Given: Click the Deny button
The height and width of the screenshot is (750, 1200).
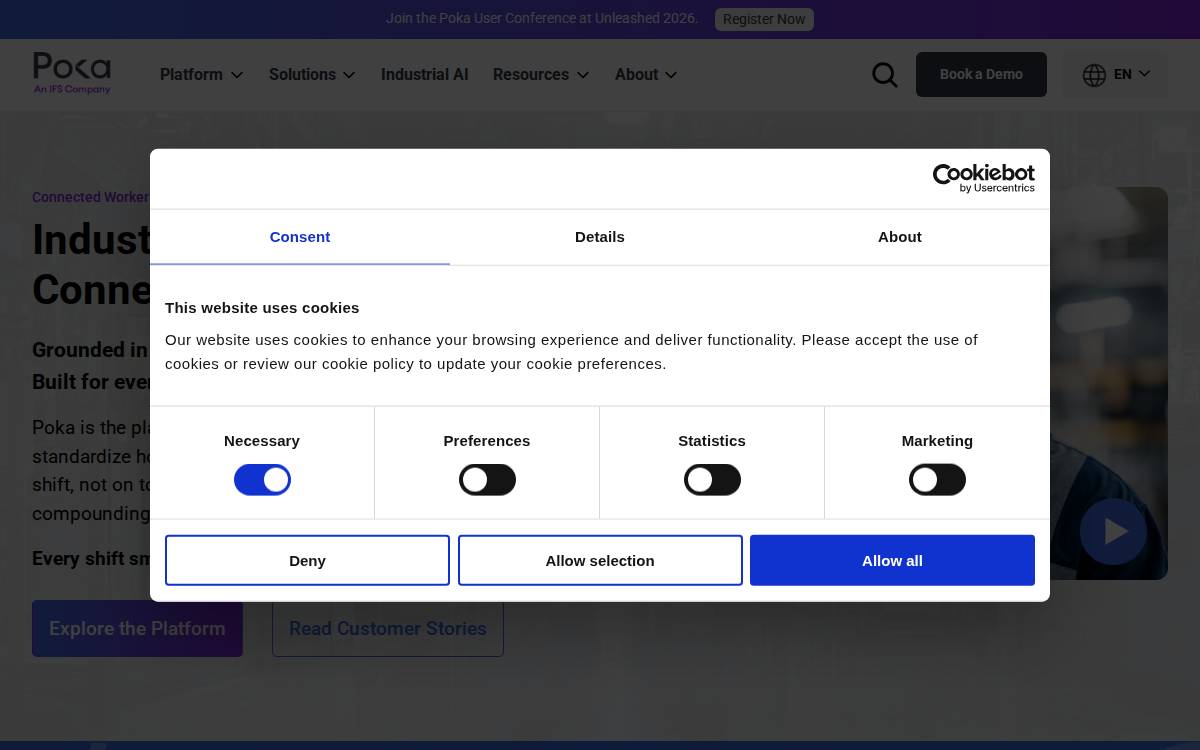Looking at the screenshot, I should (x=307, y=560).
